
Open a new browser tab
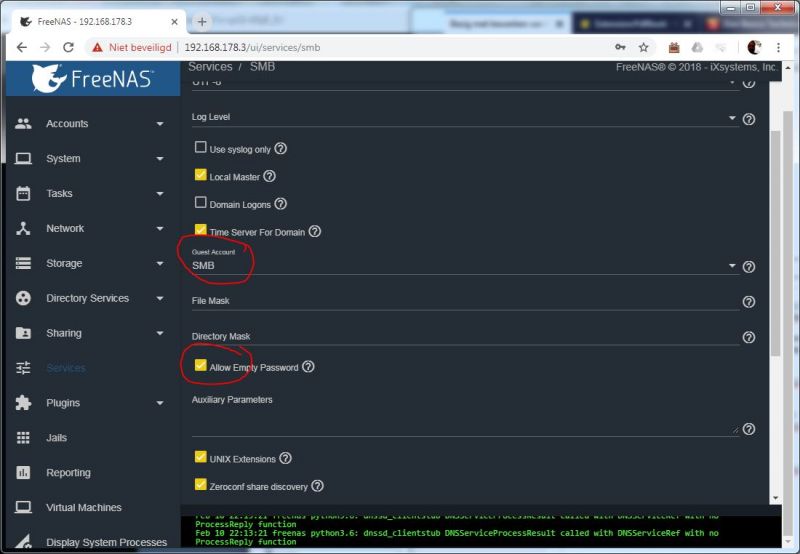(x=202, y=21)
